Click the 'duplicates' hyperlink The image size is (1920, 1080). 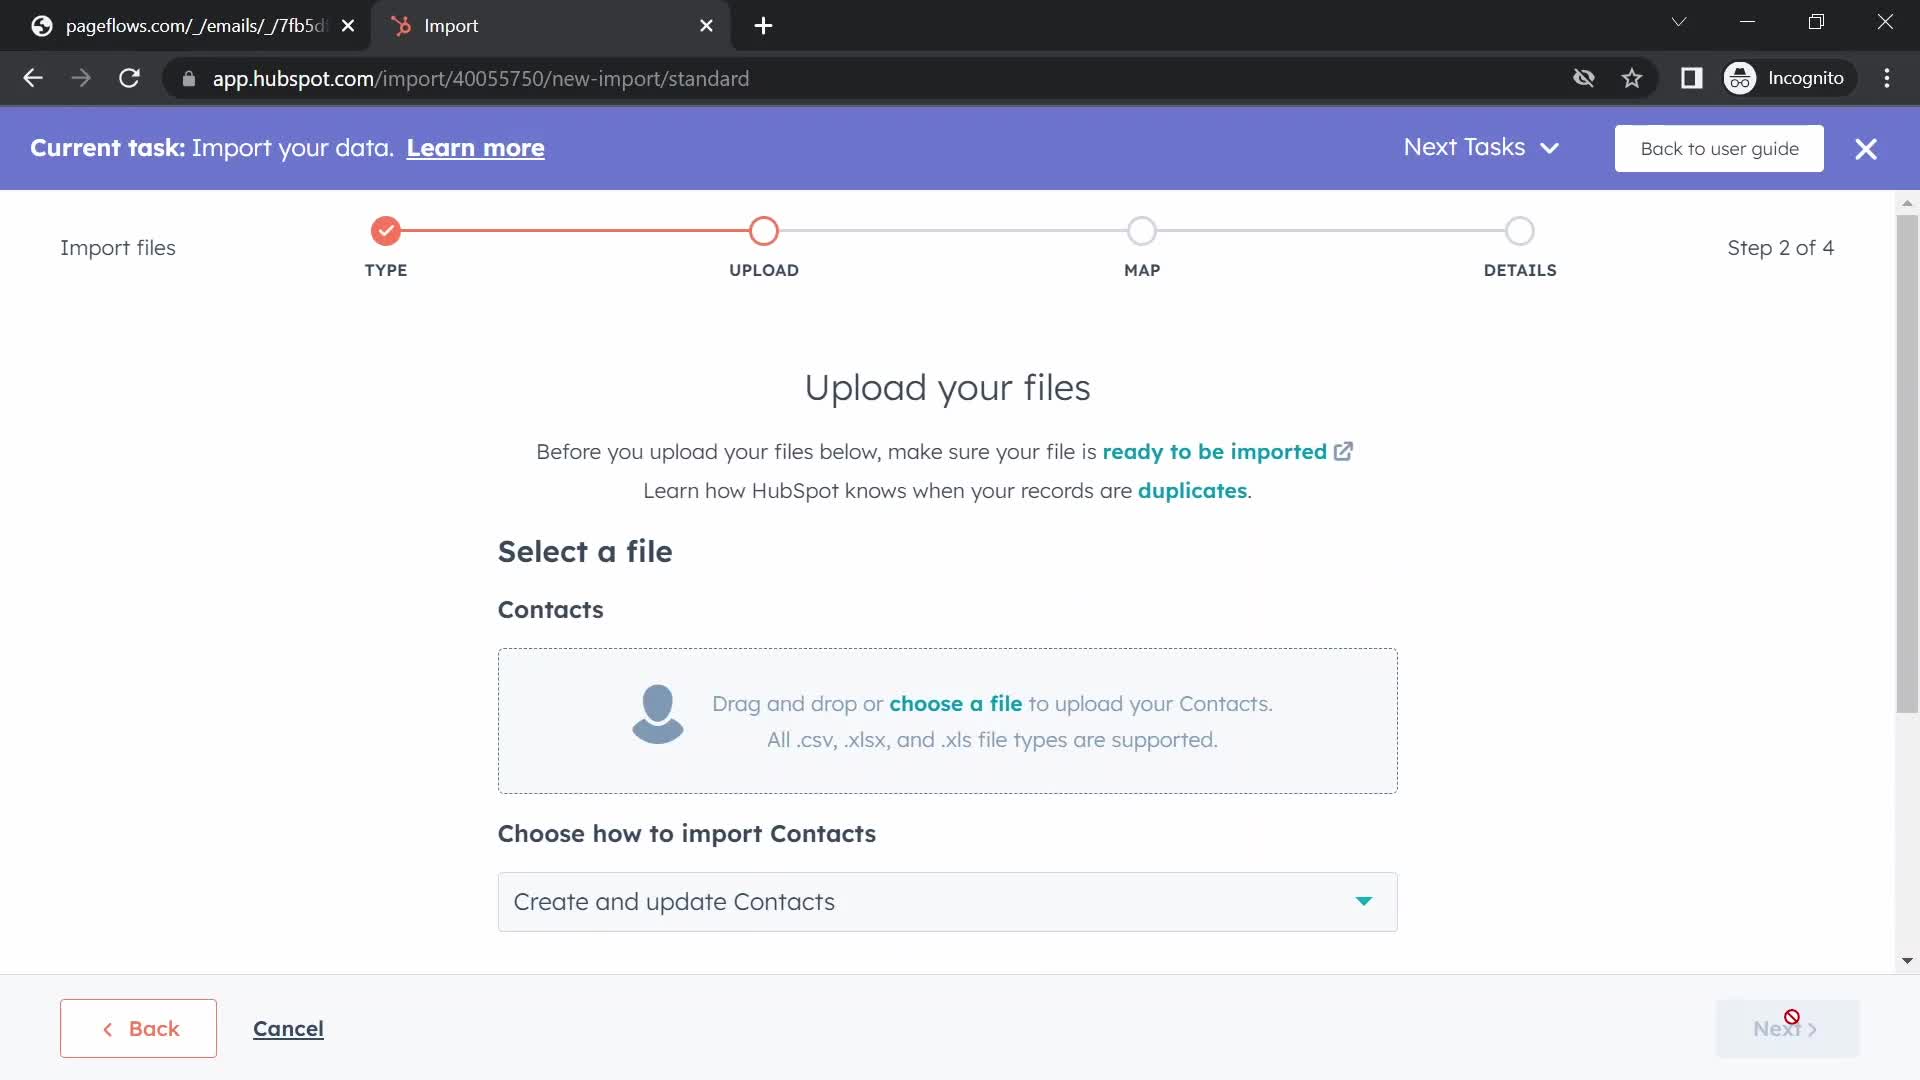tap(1193, 489)
